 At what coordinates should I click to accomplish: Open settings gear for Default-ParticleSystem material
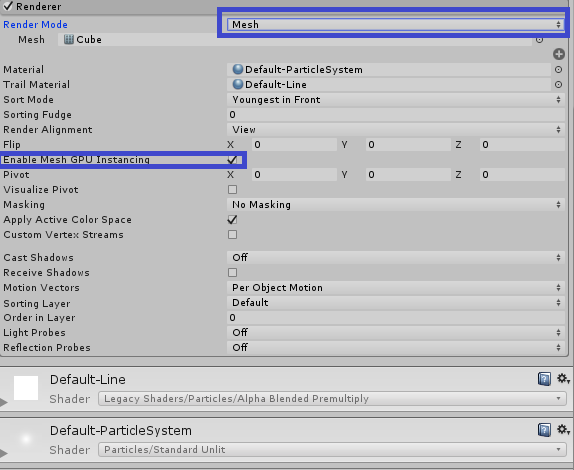point(563,429)
